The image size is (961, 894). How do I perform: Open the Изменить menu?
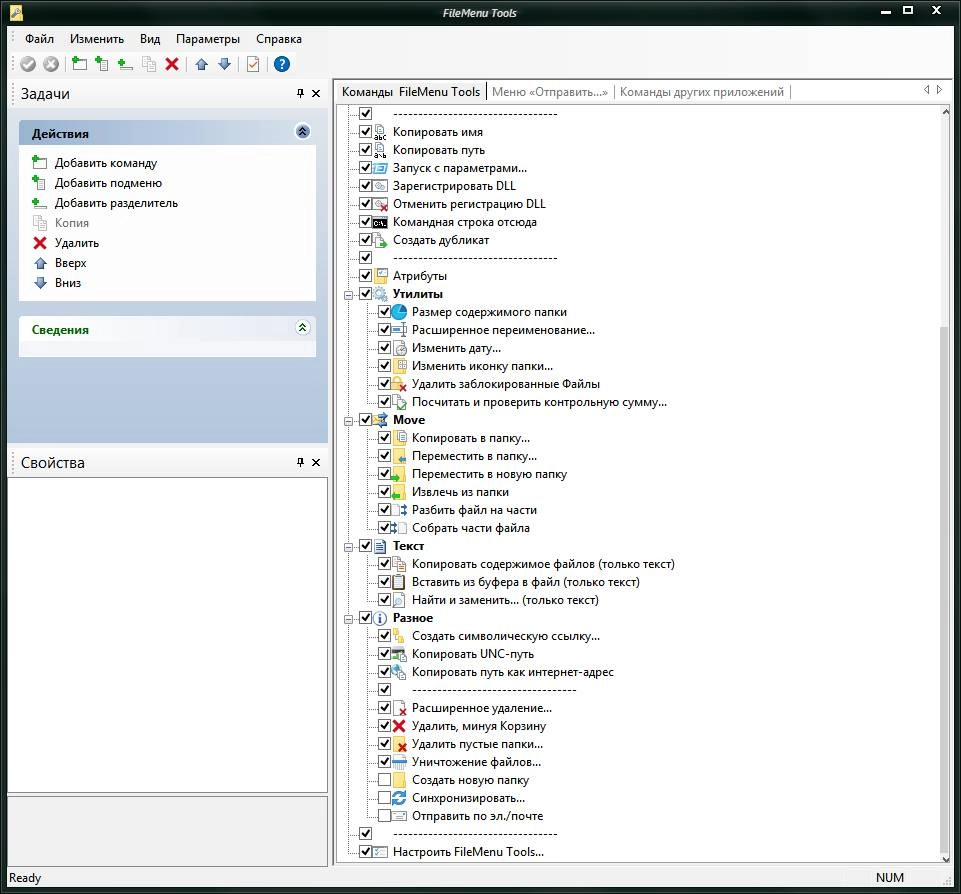(97, 39)
